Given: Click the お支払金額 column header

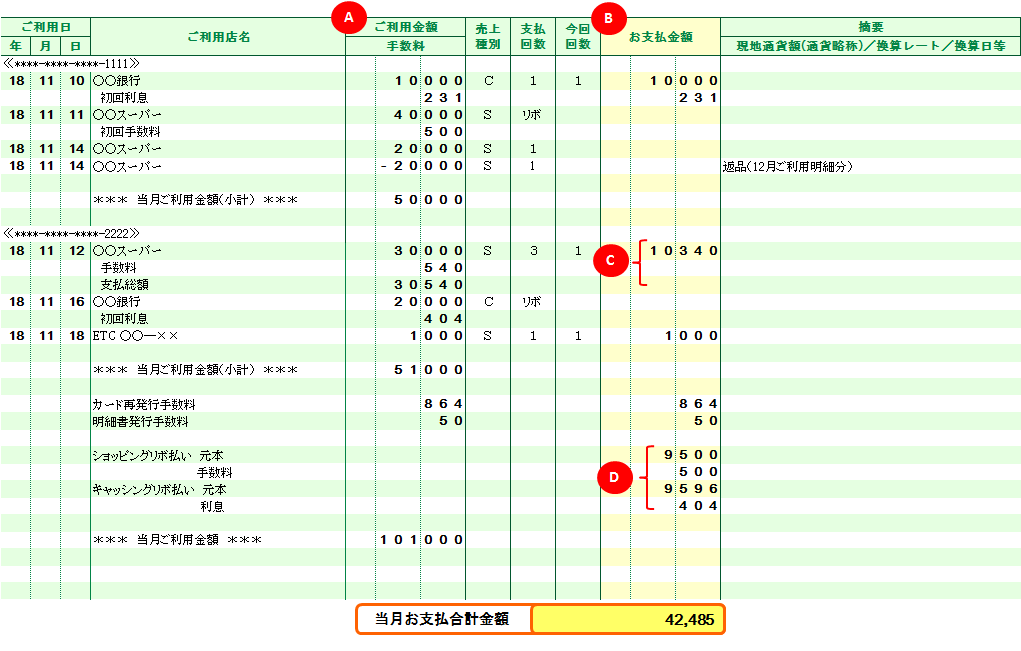Looking at the screenshot, I should [x=660, y=37].
